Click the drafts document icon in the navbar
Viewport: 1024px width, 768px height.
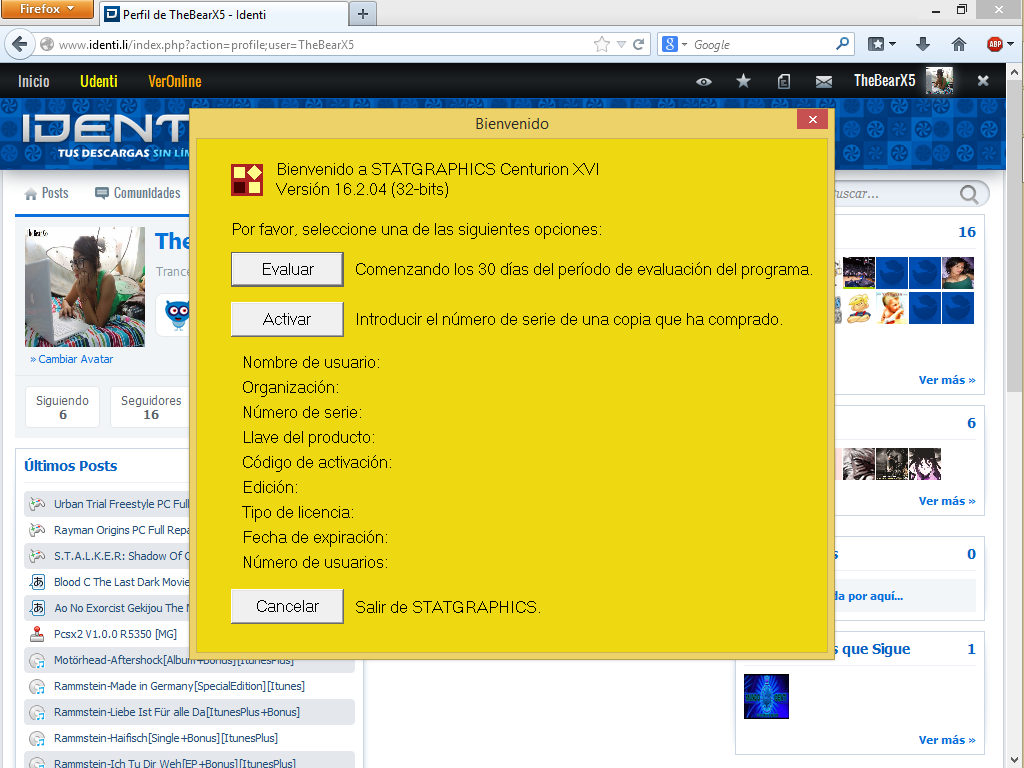[784, 81]
